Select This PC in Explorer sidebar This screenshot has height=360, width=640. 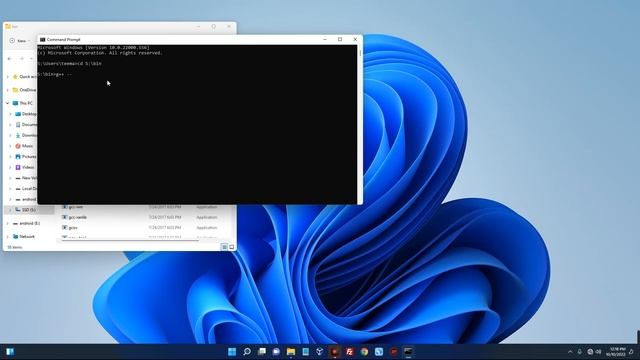pyautogui.click(x=22, y=103)
